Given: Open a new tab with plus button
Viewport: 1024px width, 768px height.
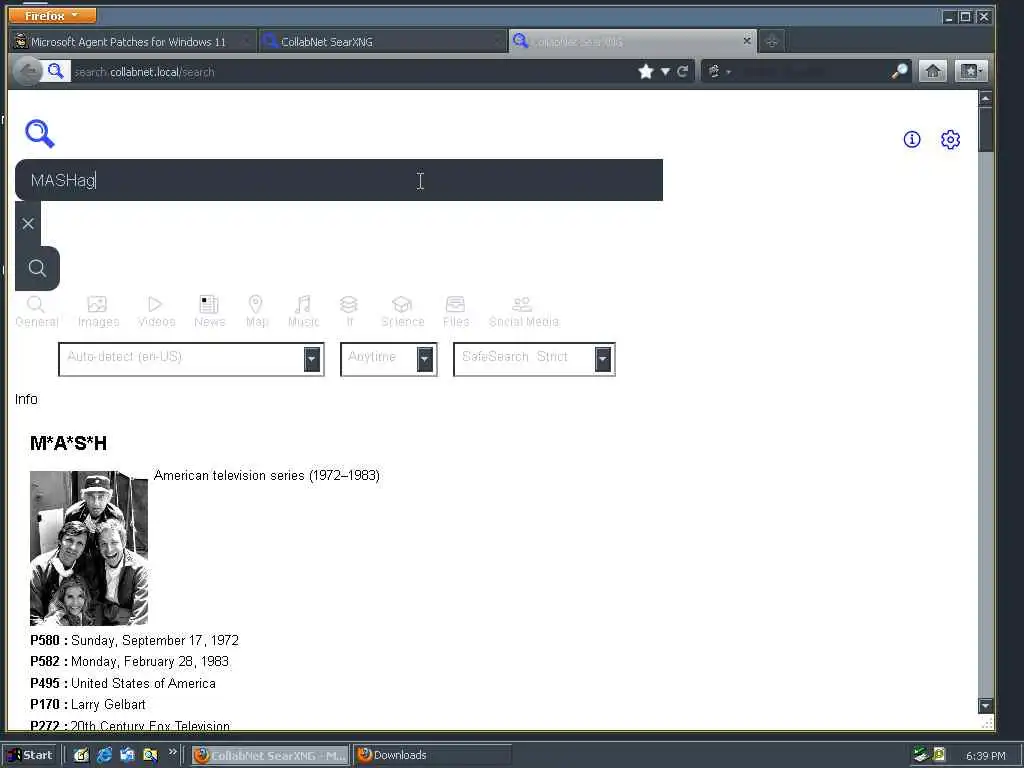Looking at the screenshot, I should click(x=772, y=41).
